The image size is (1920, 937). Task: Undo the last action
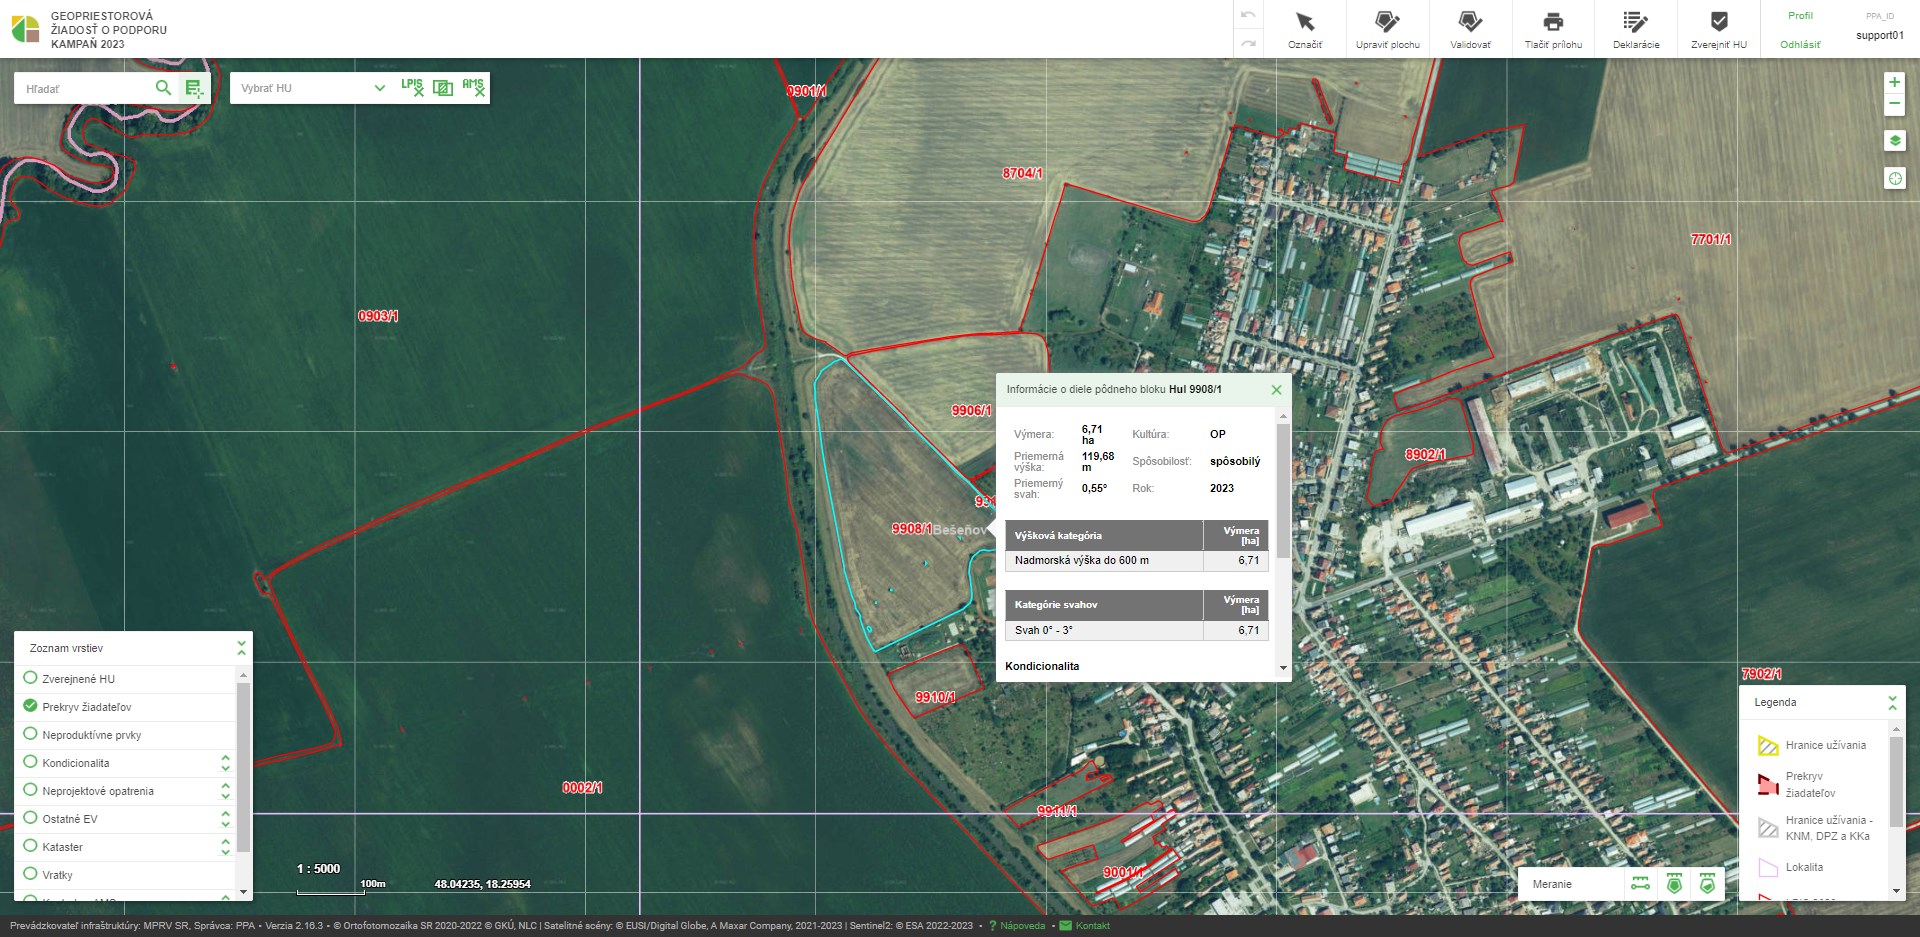pos(1248,15)
